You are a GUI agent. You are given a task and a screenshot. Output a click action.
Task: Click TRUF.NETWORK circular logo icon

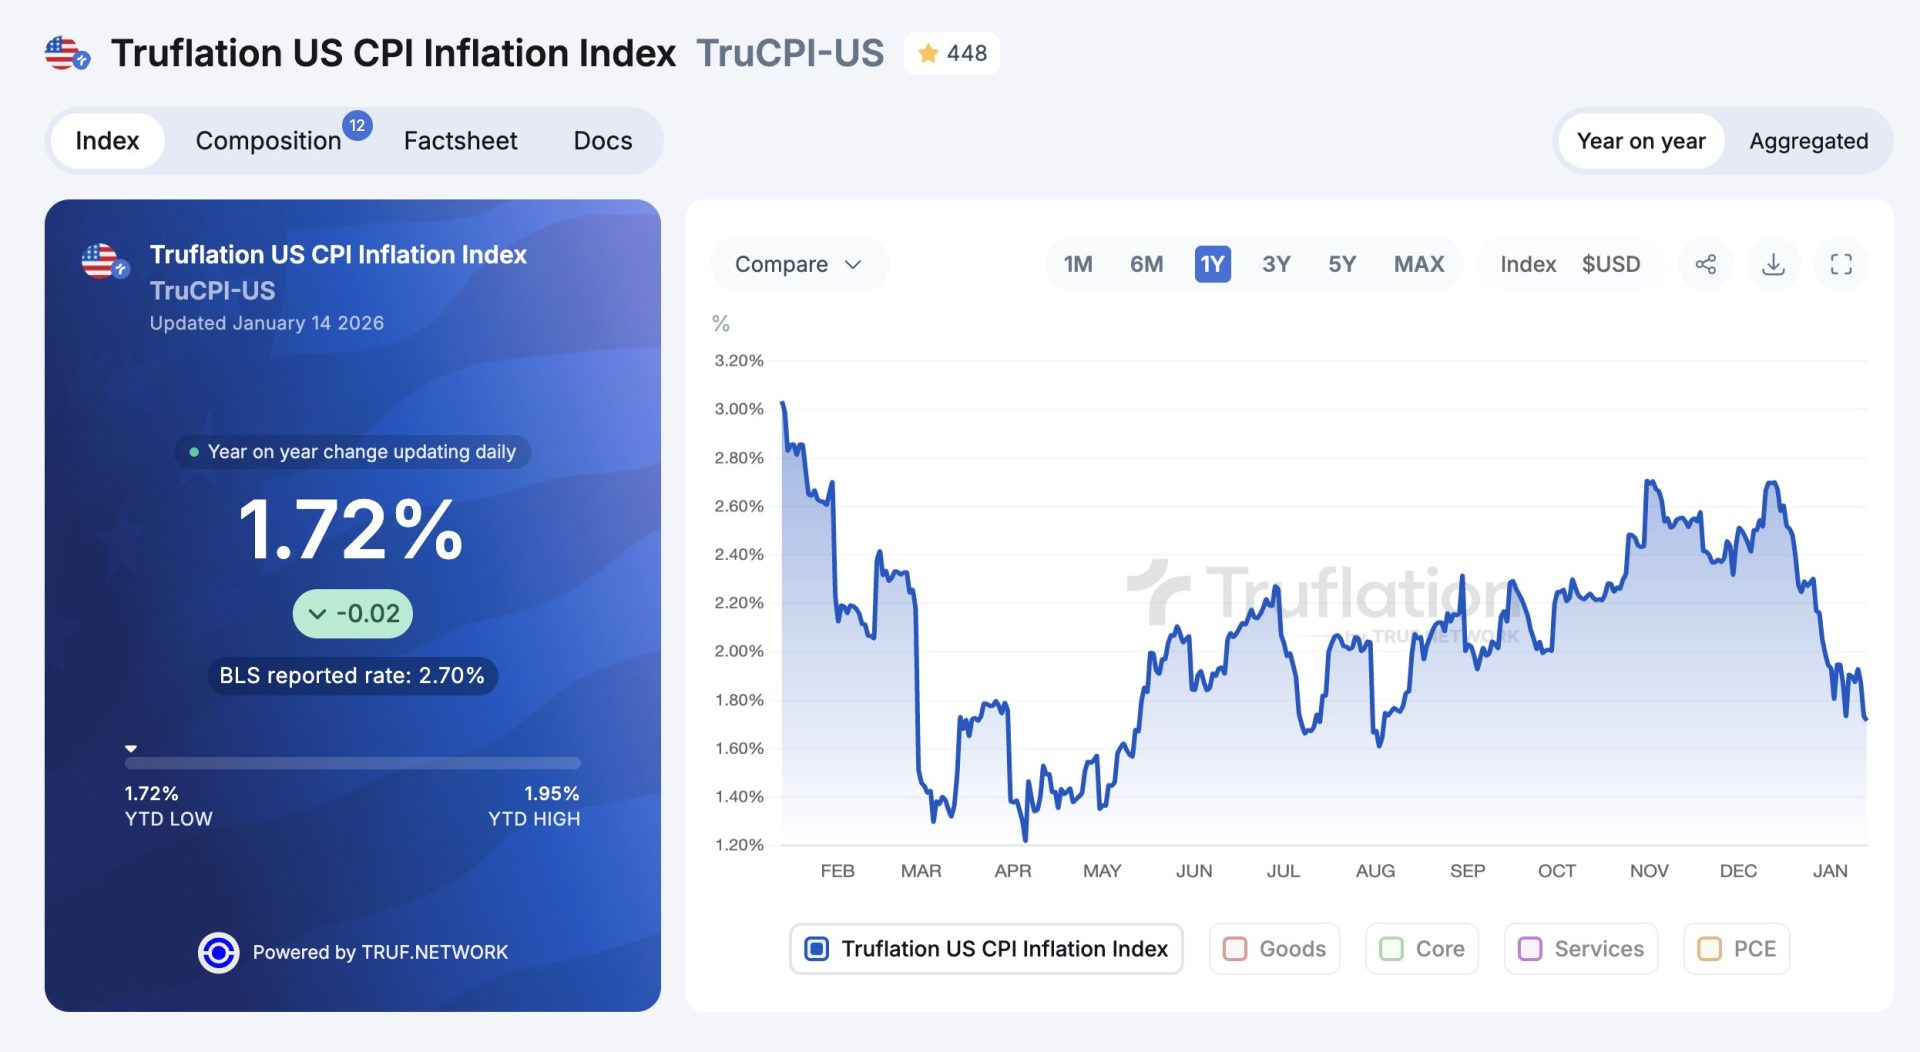pos(218,952)
